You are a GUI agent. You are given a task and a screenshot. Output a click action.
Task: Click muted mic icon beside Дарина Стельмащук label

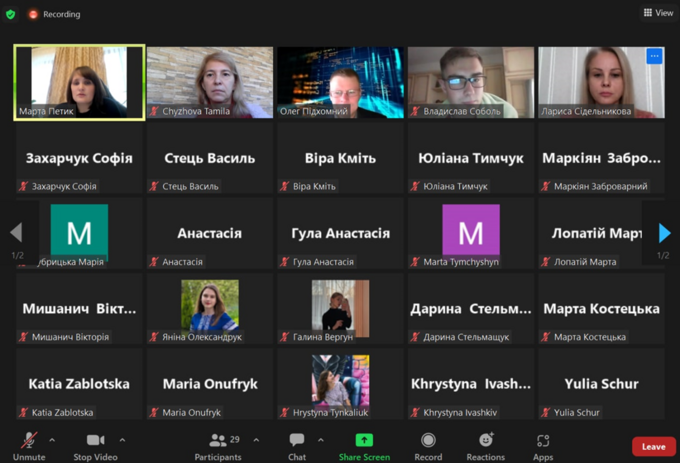415,337
